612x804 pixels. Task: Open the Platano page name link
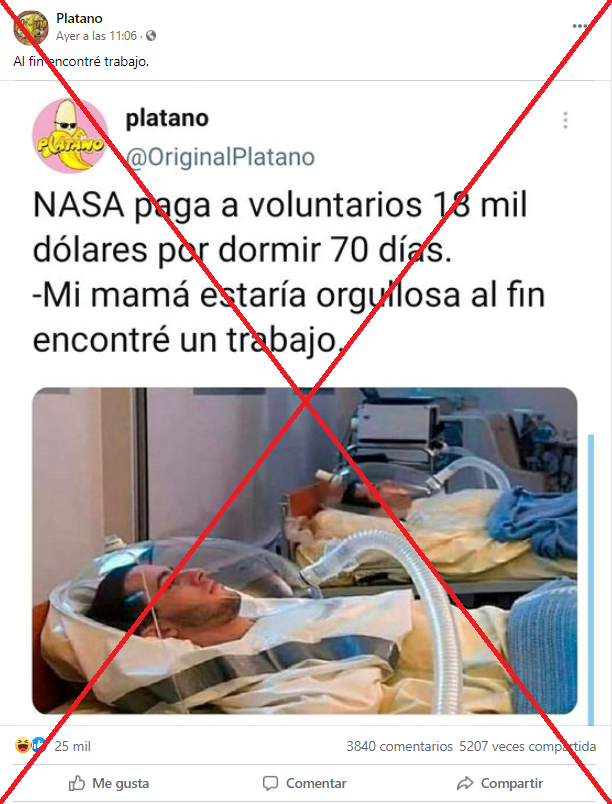click(x=79, y=18)
